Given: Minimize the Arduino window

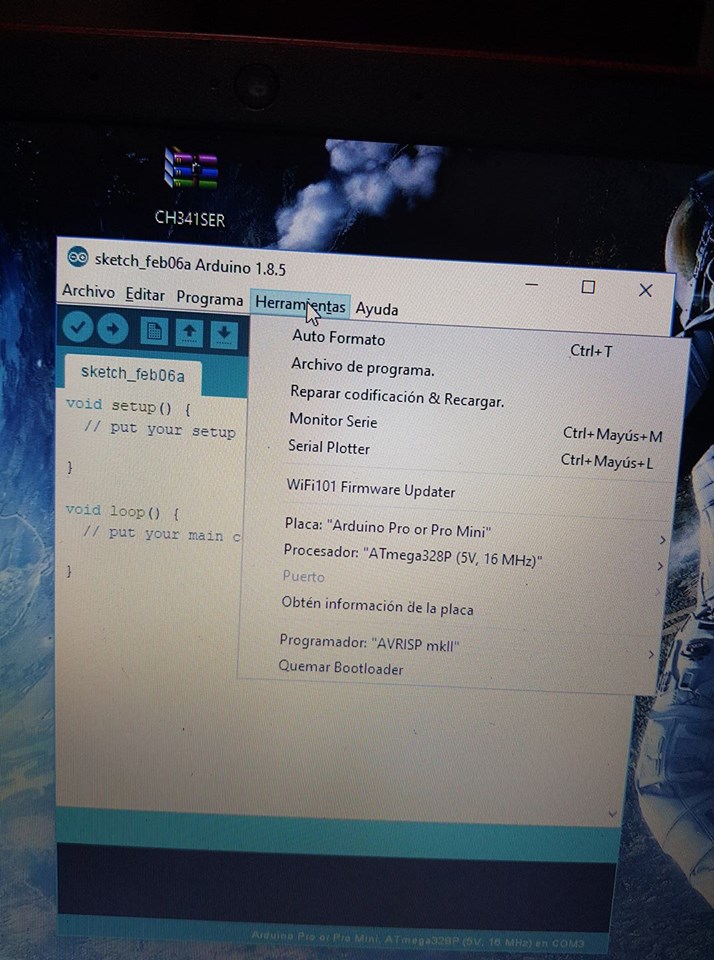Looking at the screenshot, I should coord(532,285).
